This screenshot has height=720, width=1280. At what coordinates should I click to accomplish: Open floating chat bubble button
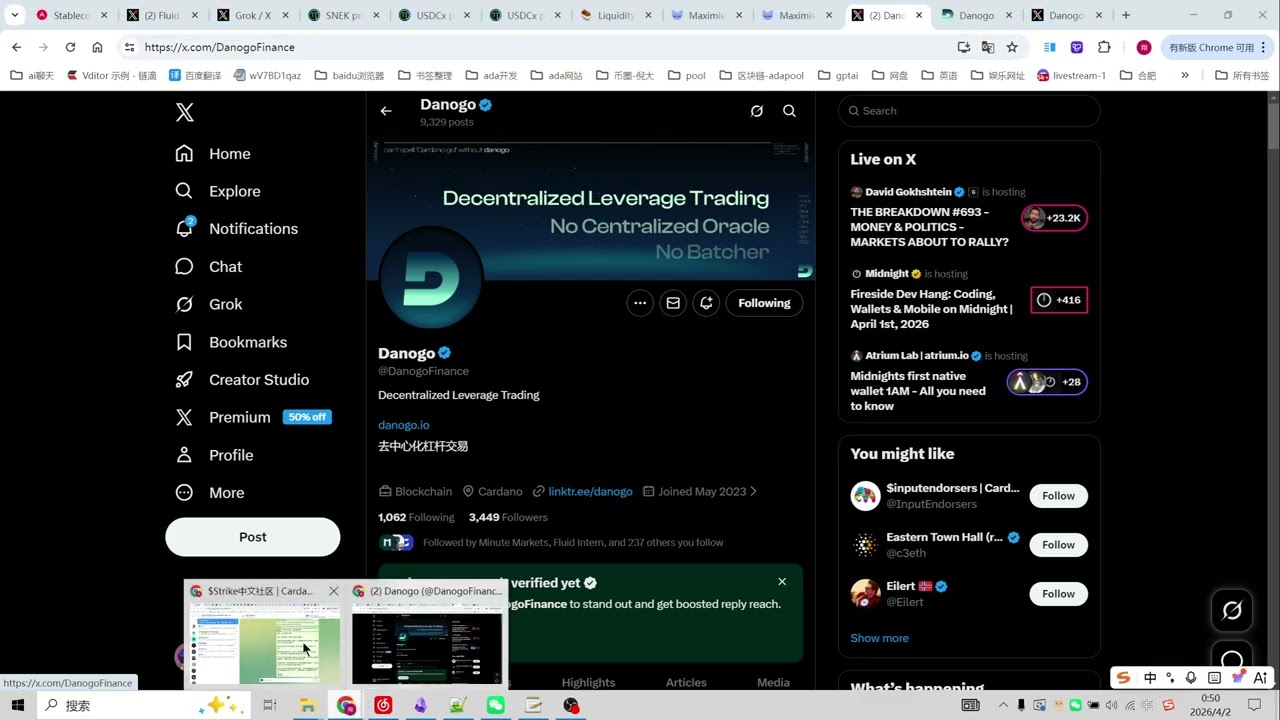(1232, 661)
